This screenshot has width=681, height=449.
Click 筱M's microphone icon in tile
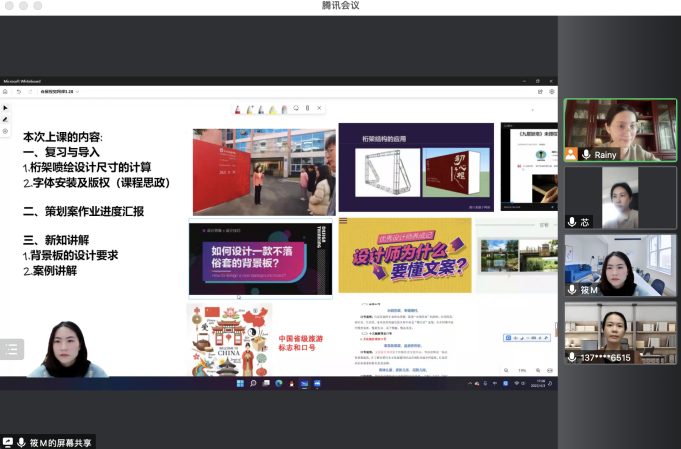(572, 290)
